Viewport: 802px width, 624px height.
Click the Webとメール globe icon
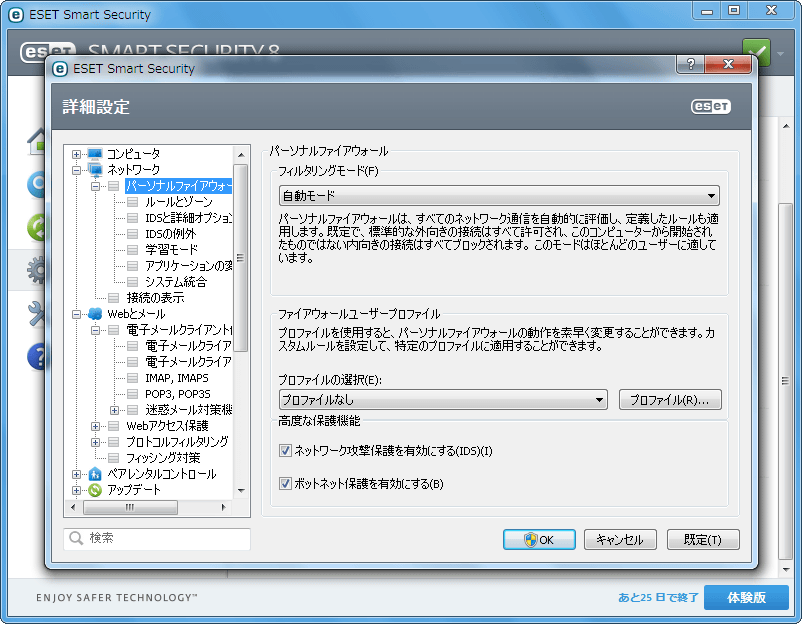[95, 314]
